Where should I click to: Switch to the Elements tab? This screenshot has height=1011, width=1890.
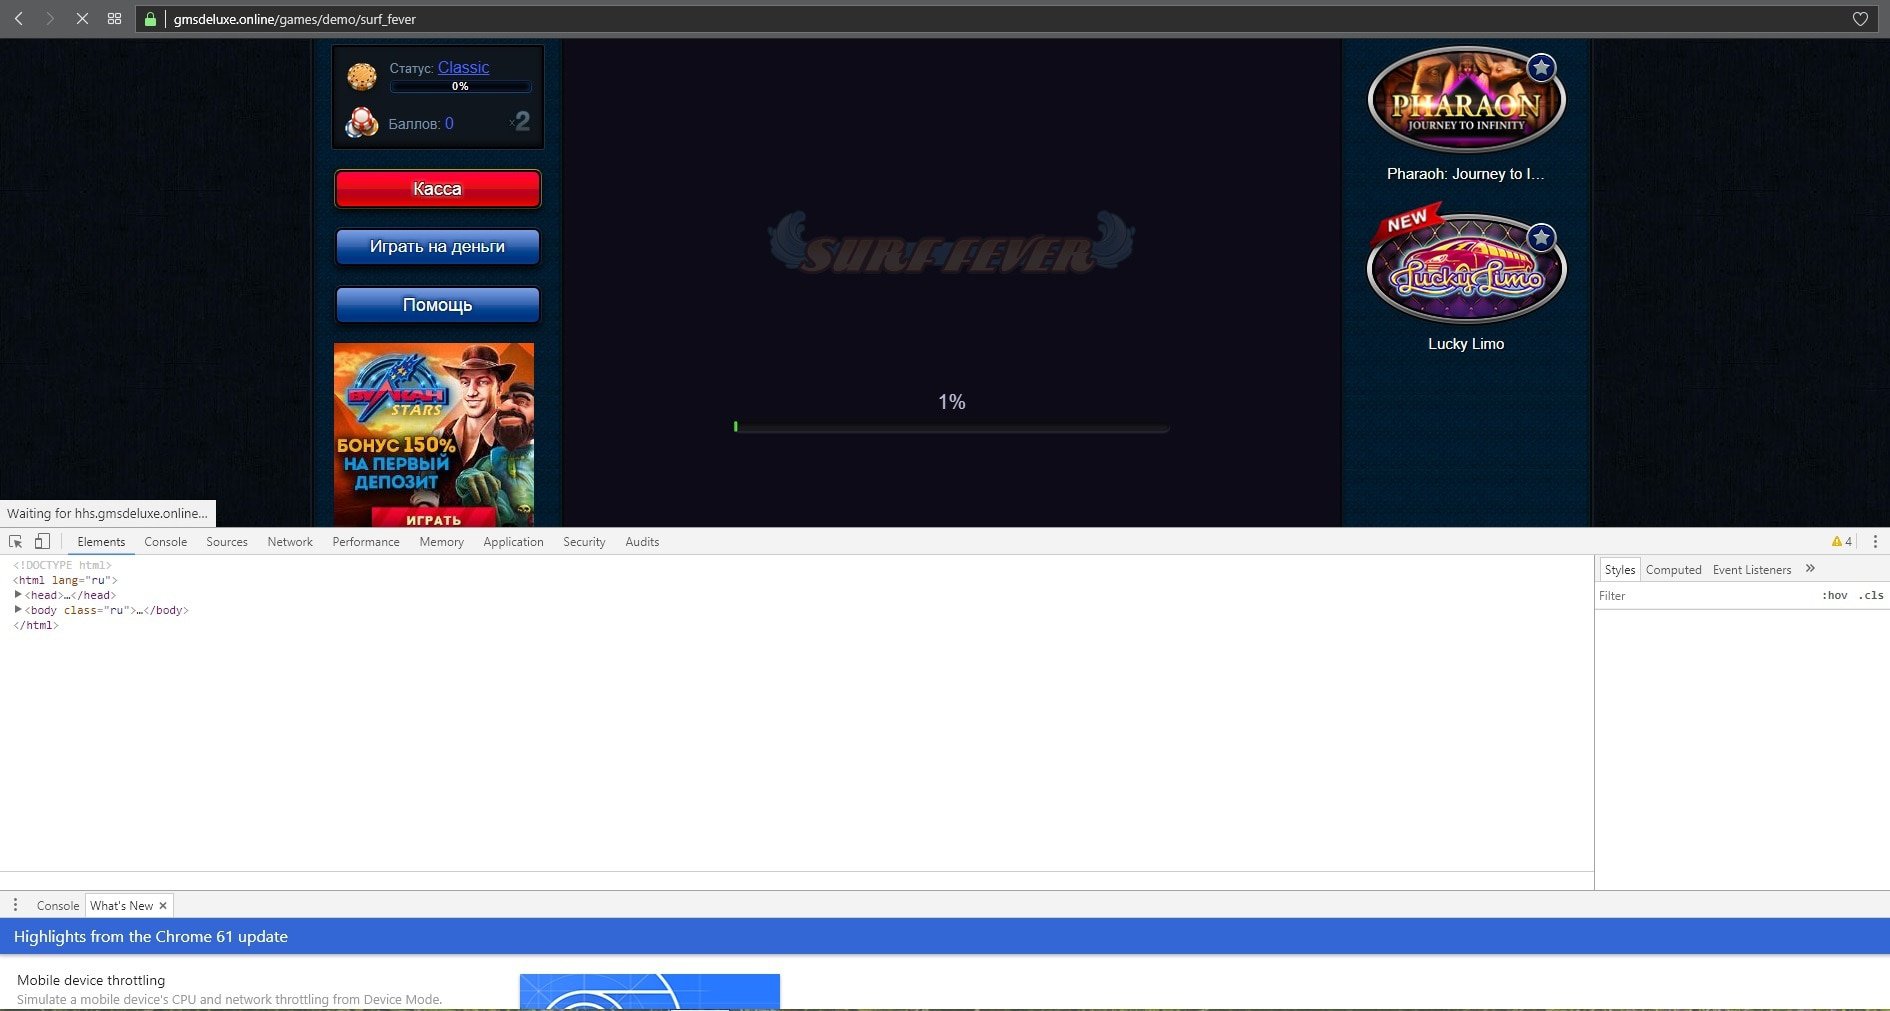[101, 541]
